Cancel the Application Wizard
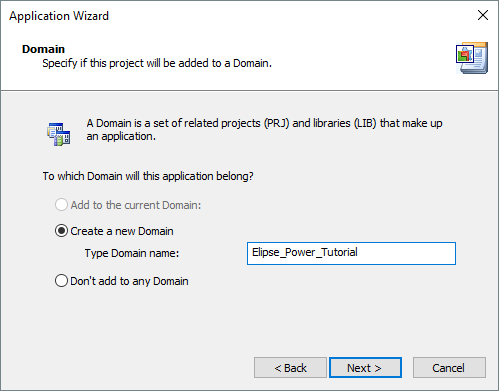The height and width of the screenshot is (391, 499). [x=449, y=368]
